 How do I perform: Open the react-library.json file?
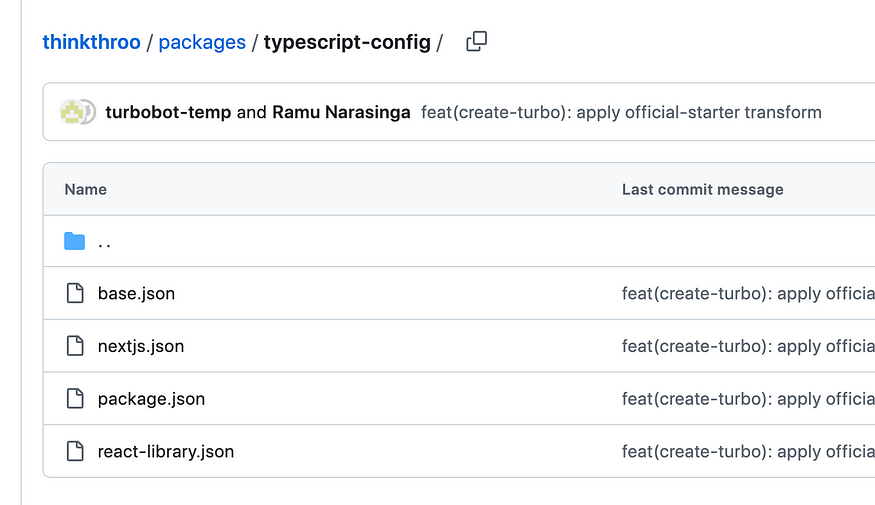pos(166,451)
